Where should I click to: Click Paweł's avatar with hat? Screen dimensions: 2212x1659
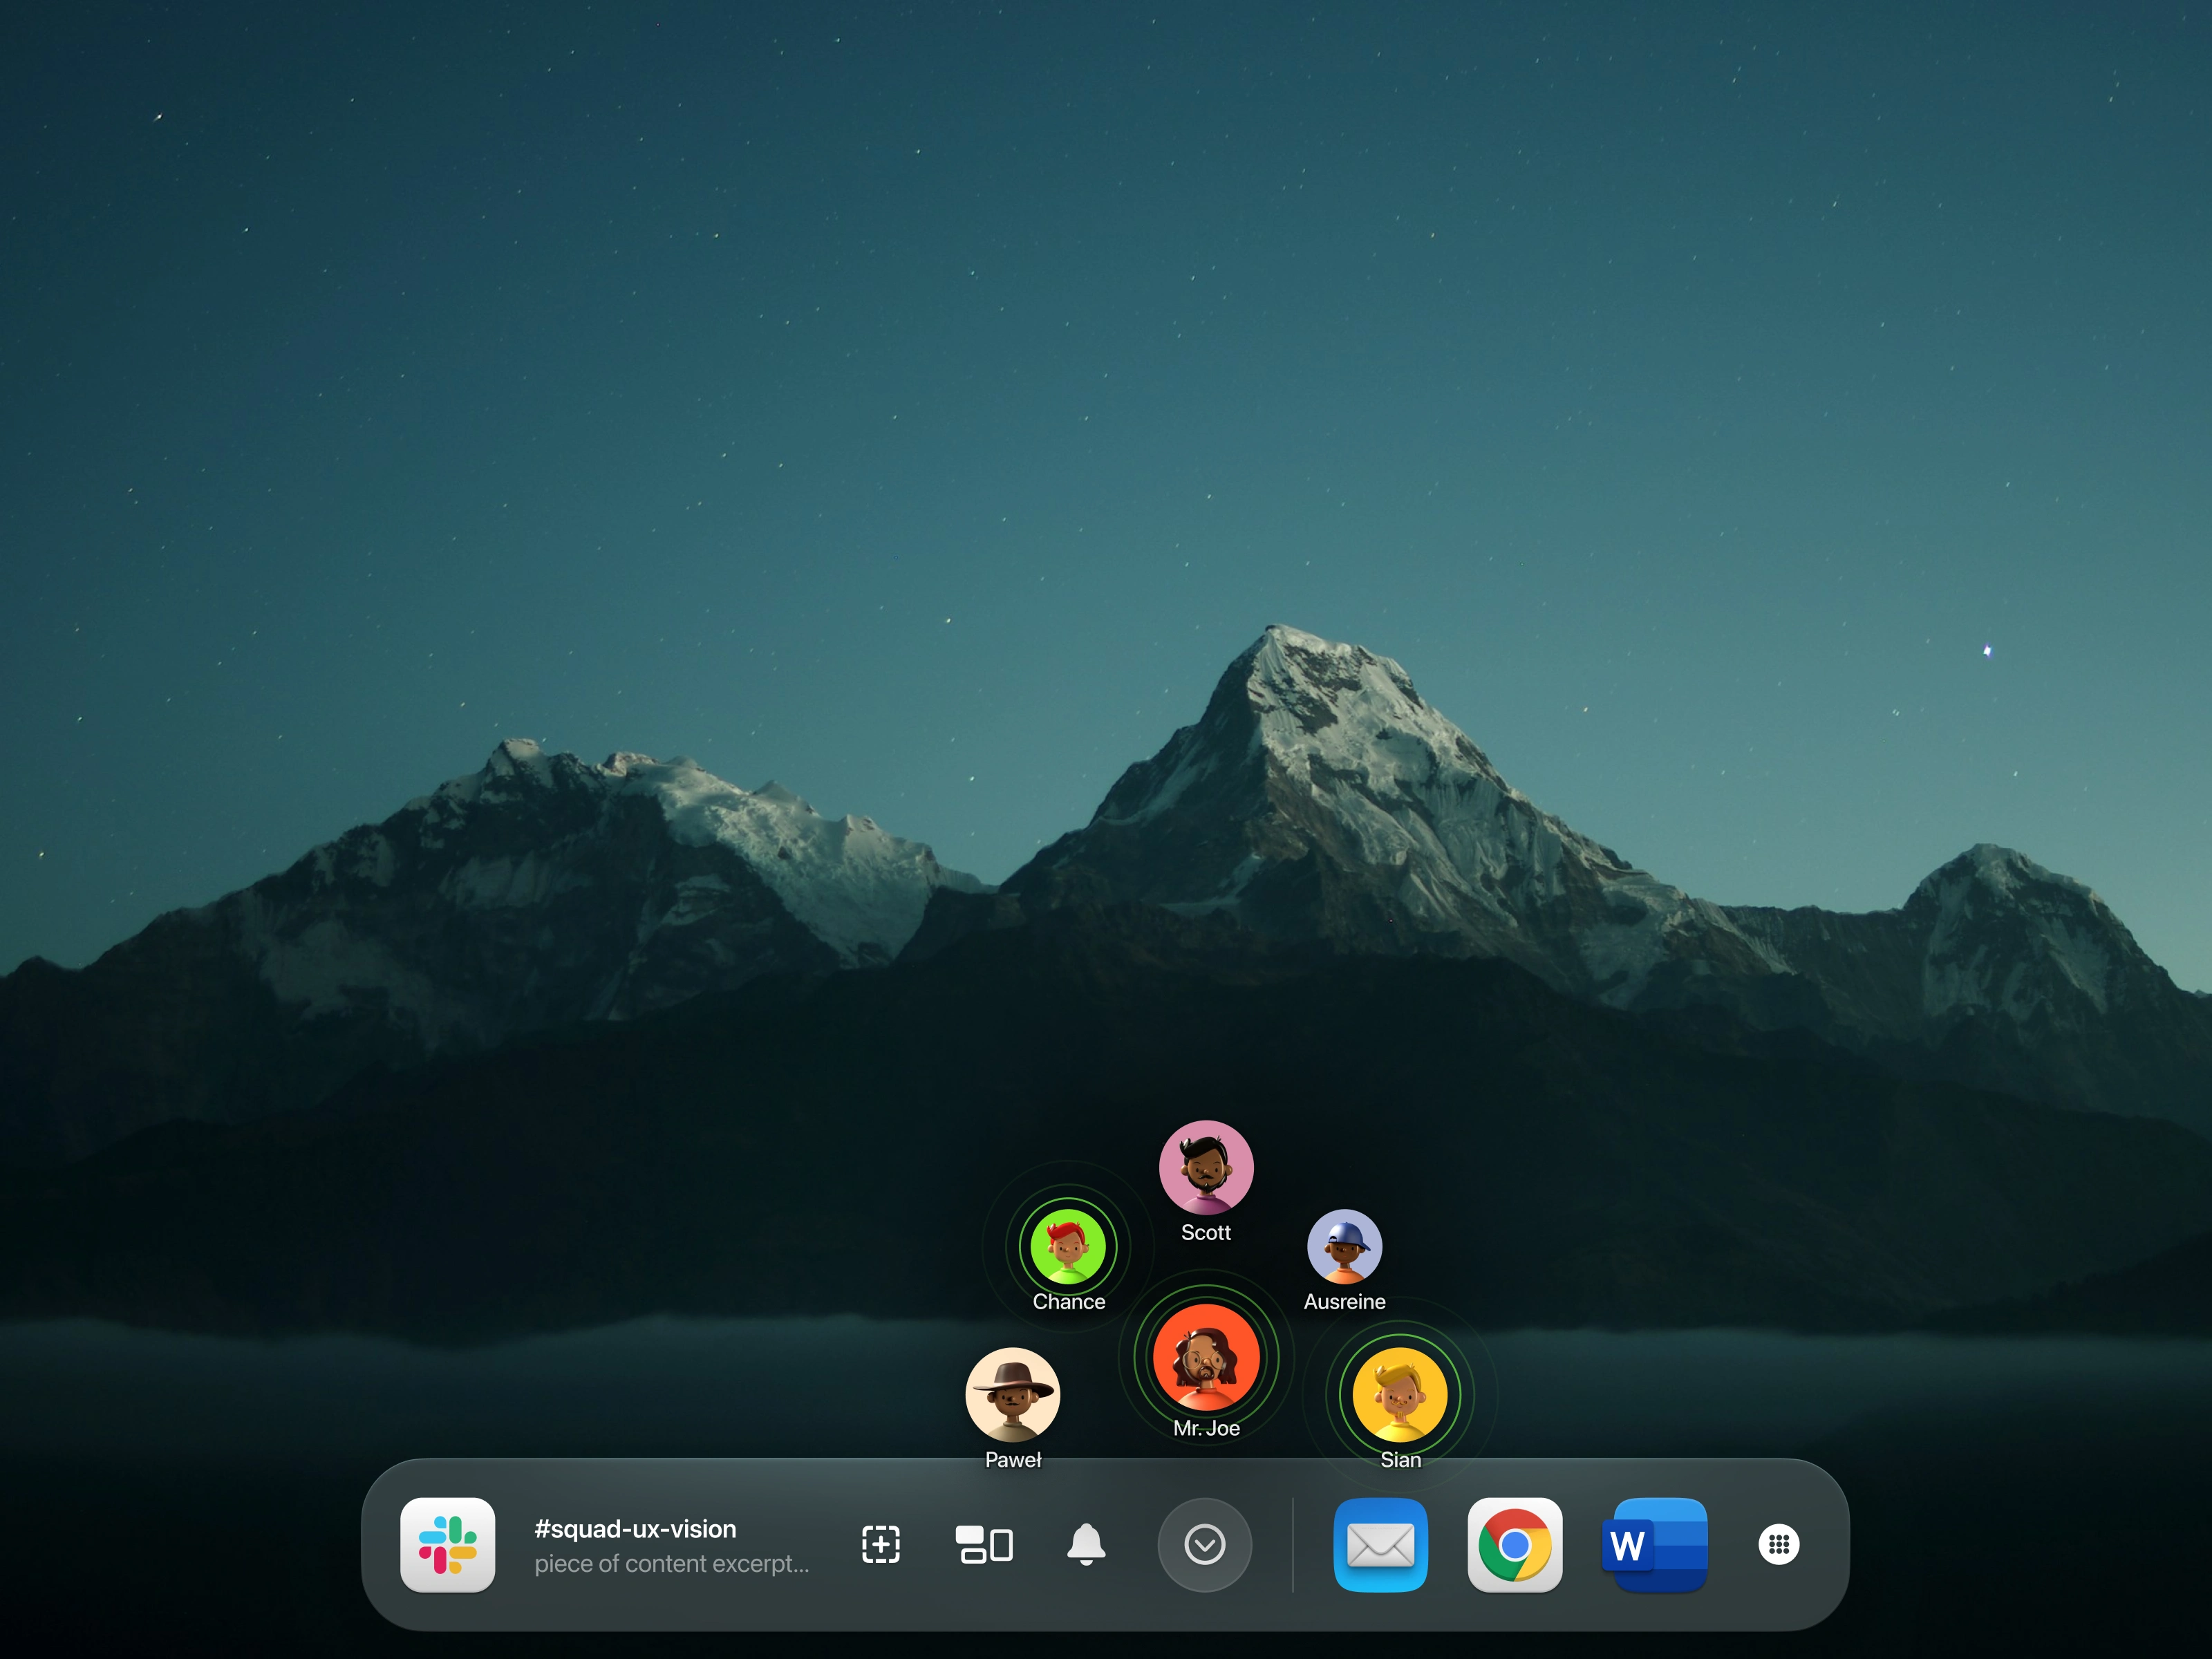tap(1012, 1395)
